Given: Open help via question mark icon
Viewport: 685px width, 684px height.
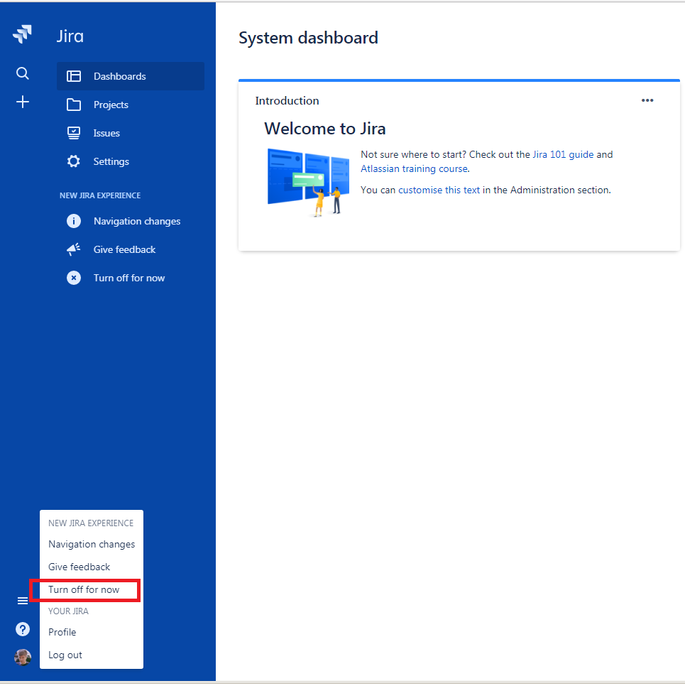Looking at the screenshot, I should (x=22, y=629).
